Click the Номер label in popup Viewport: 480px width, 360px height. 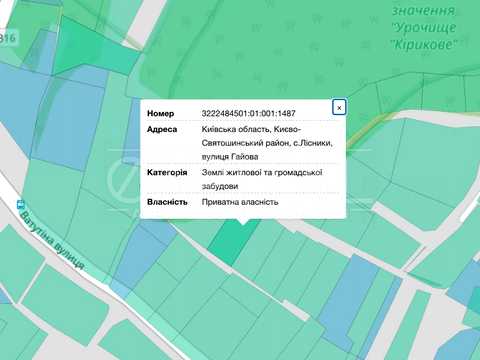(160, 113)
